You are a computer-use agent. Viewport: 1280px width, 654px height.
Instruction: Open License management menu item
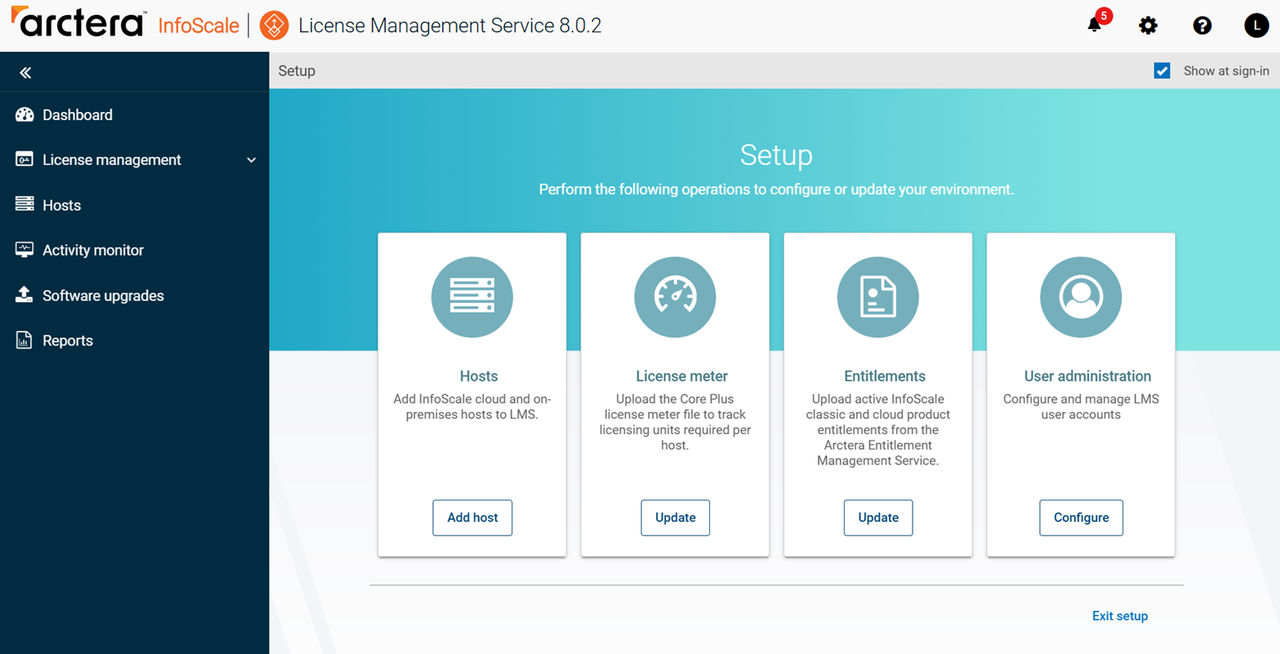click(112, 160)
